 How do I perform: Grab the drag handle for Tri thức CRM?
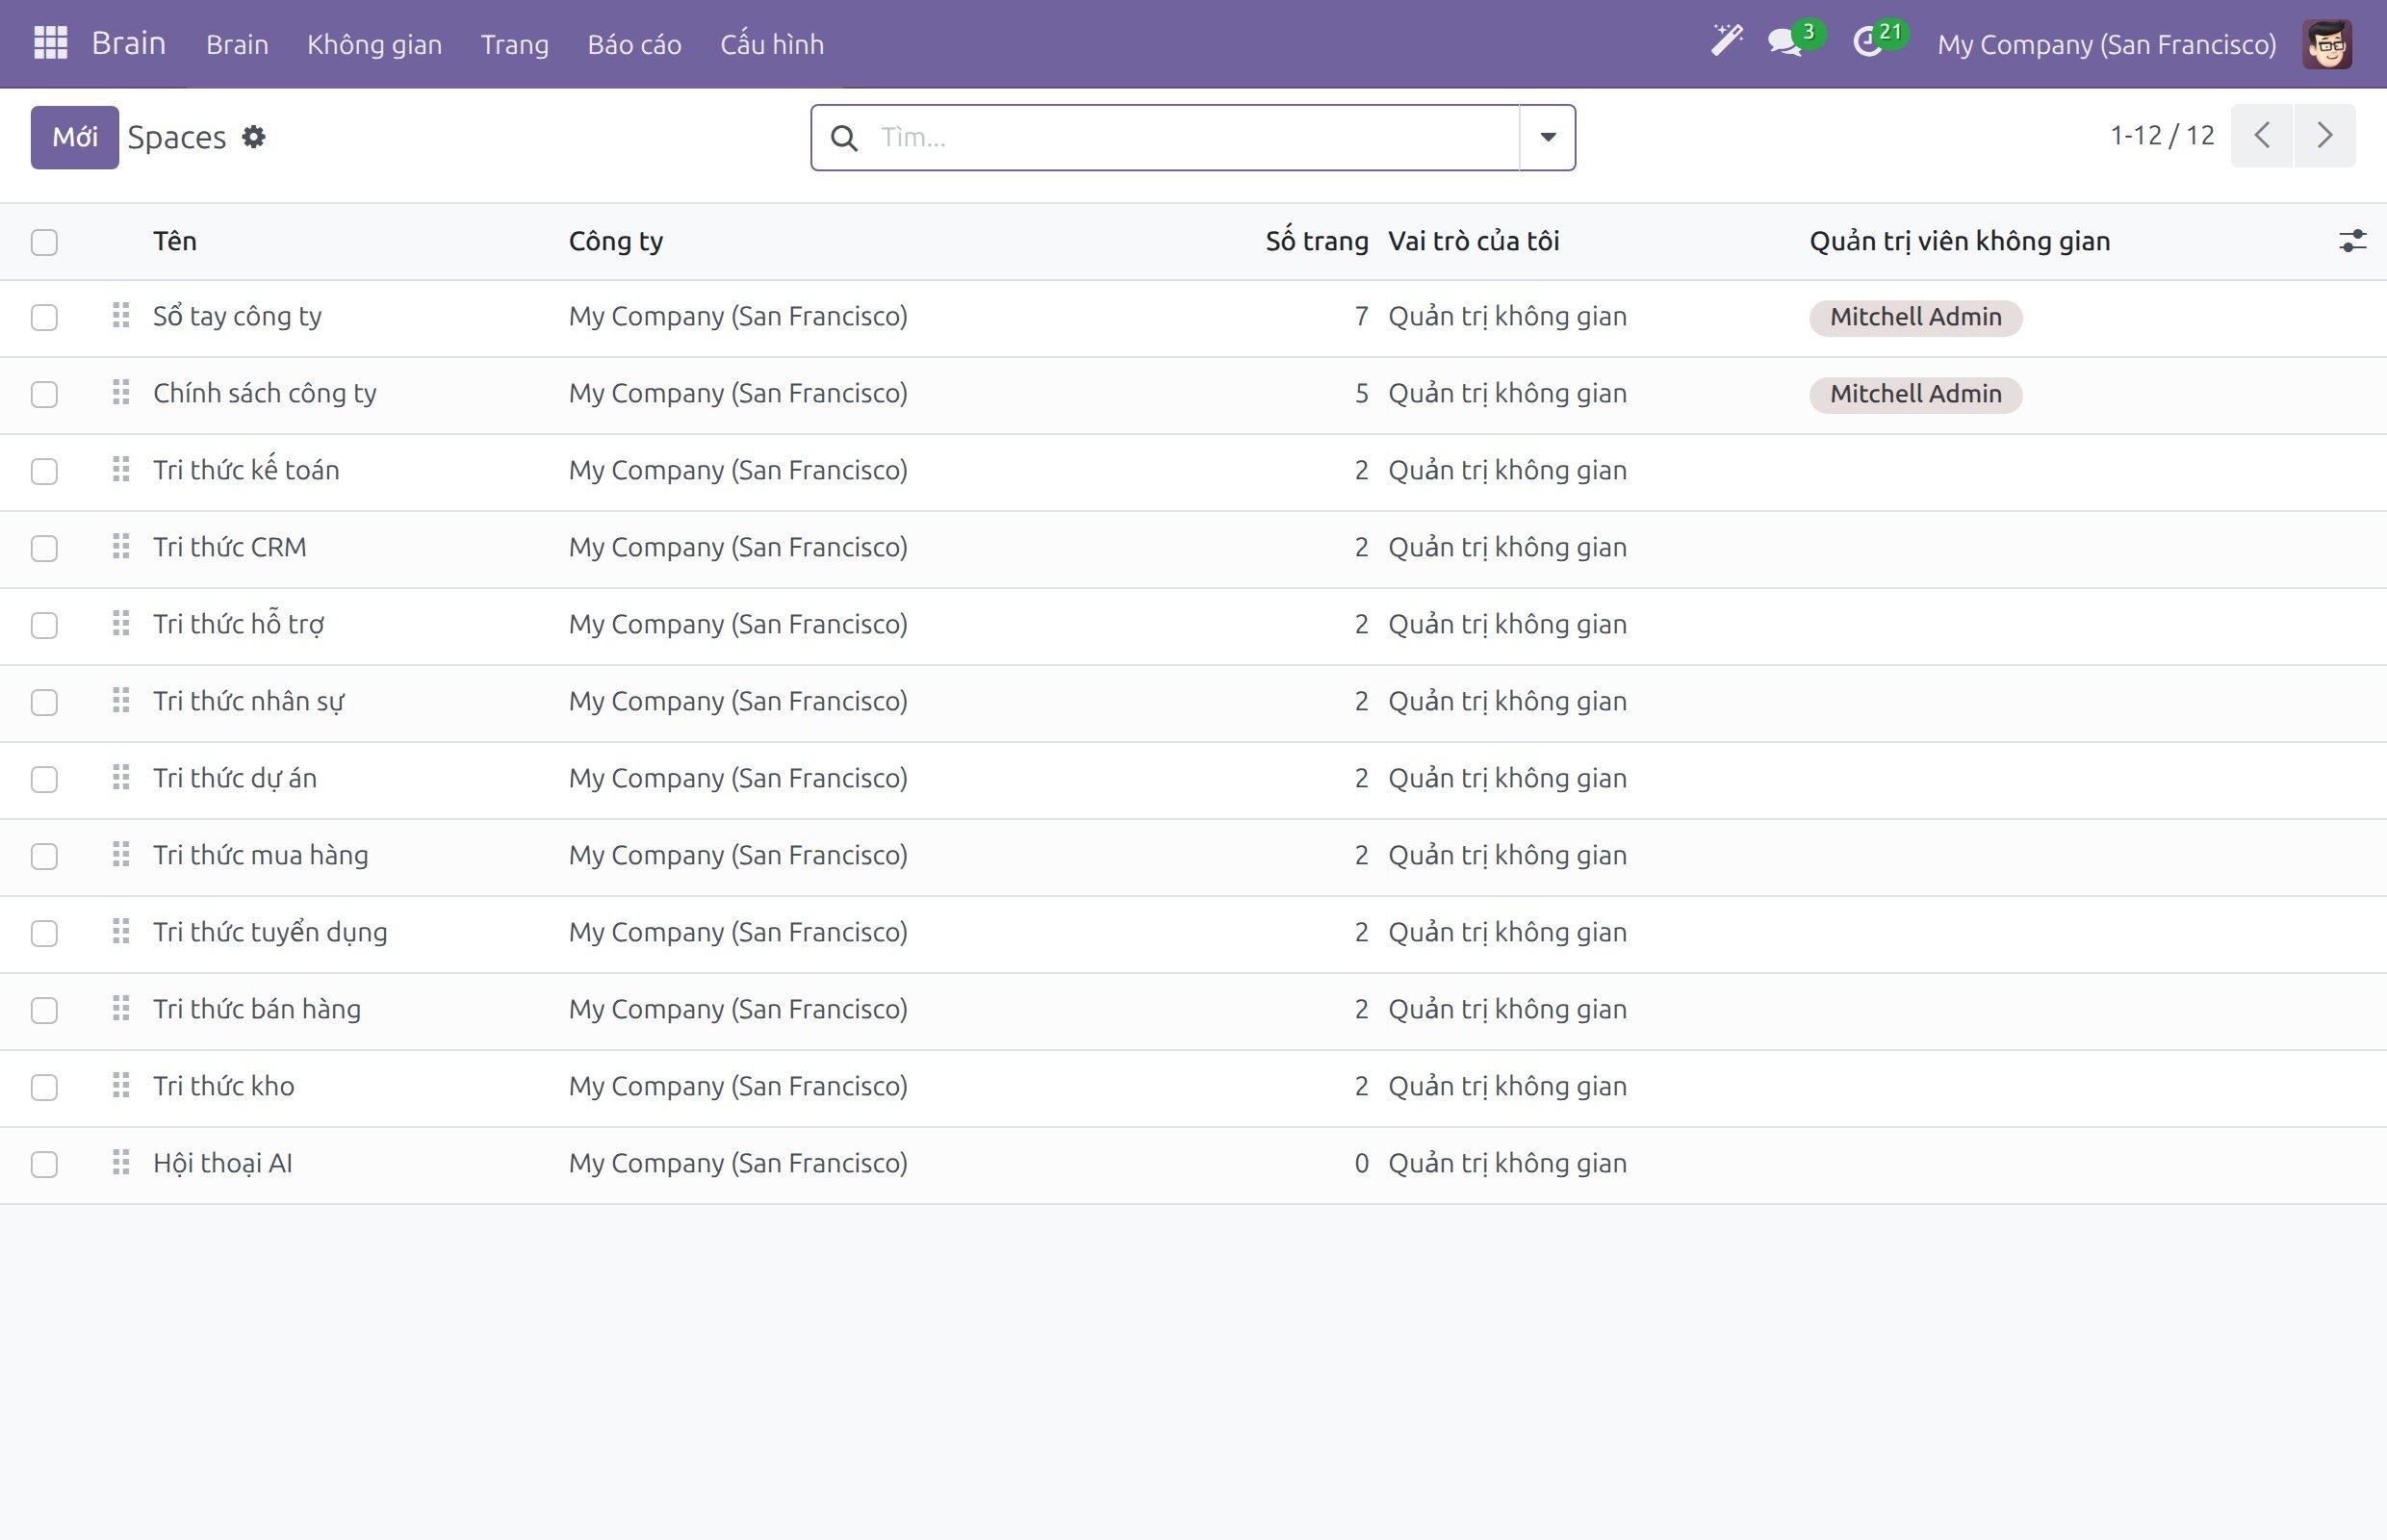point(121,547)
